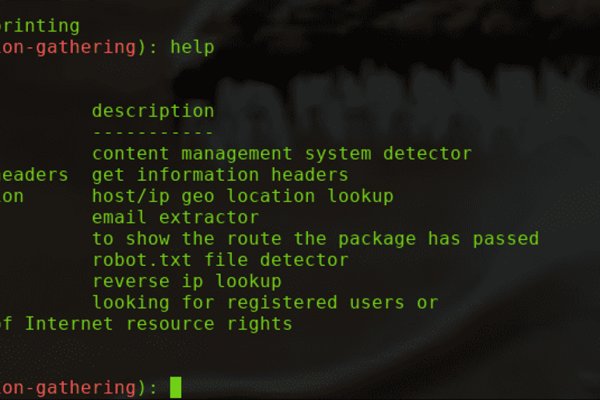Click the cut-off printing text at top
This screenshot has height=400, width=600.
point(40,25)
